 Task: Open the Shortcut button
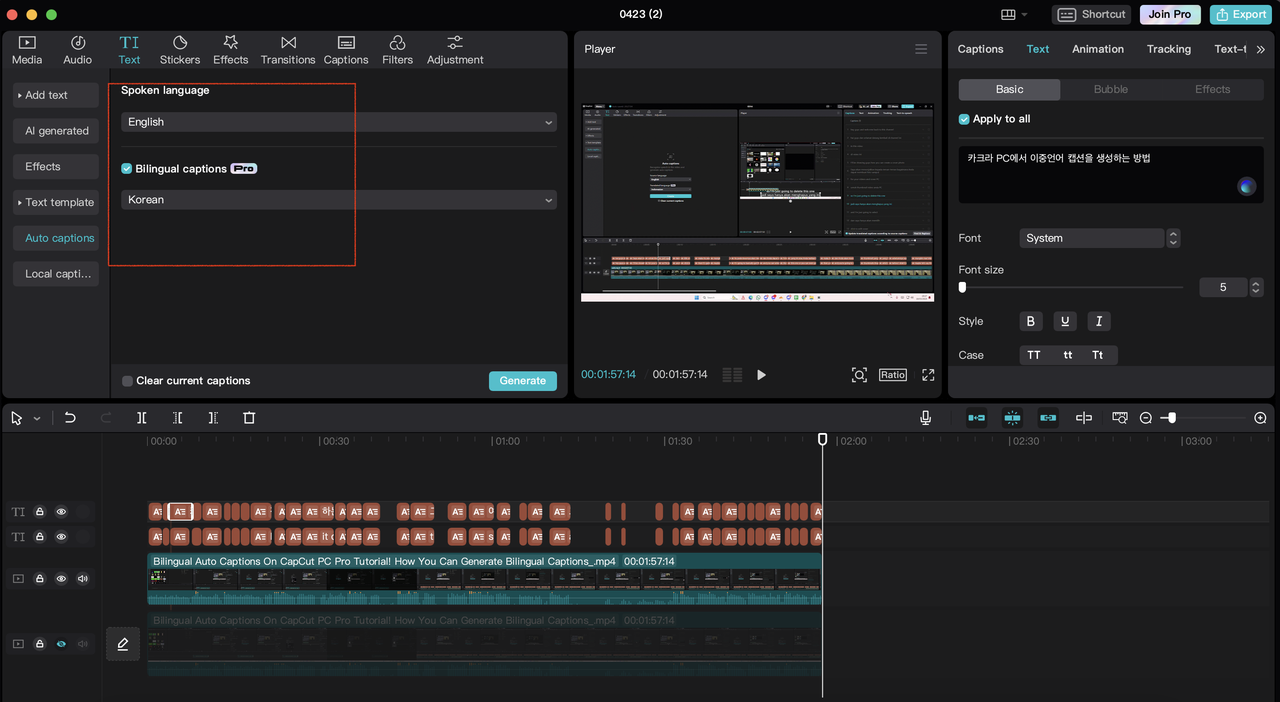click(x=1092, y=14)
